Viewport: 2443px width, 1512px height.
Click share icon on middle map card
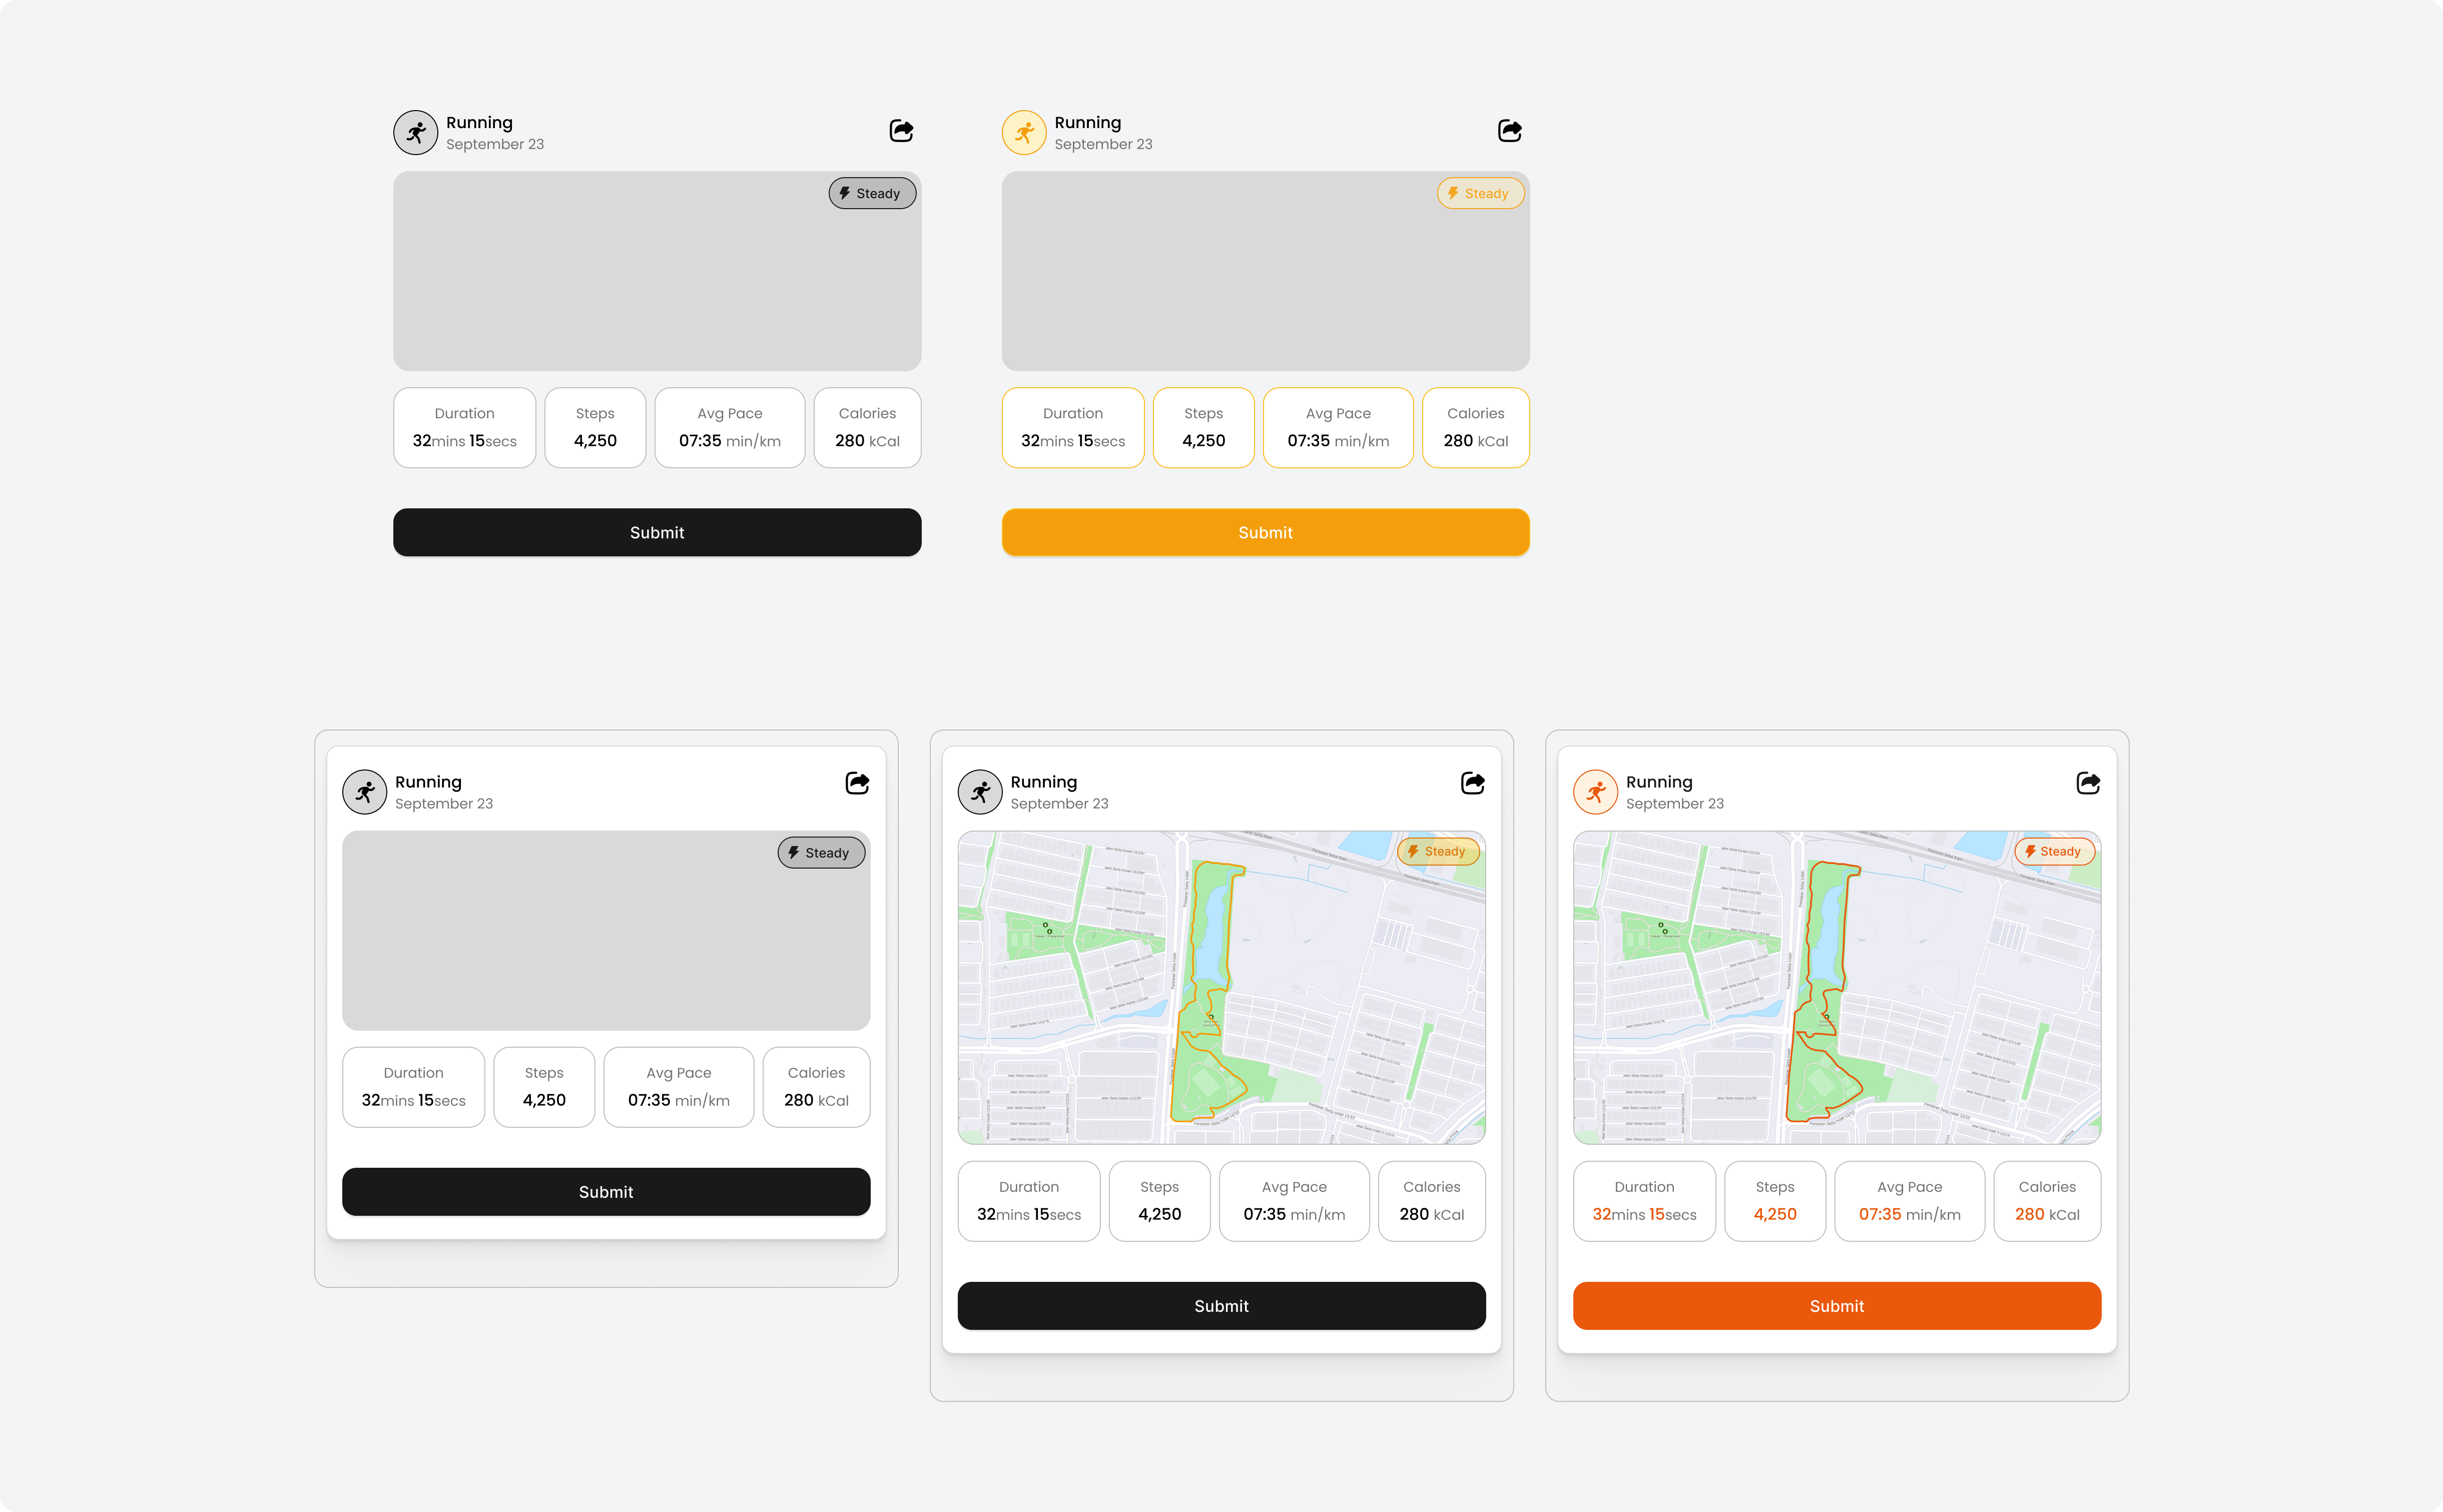pyautogui.click(x=1472, y=783)
